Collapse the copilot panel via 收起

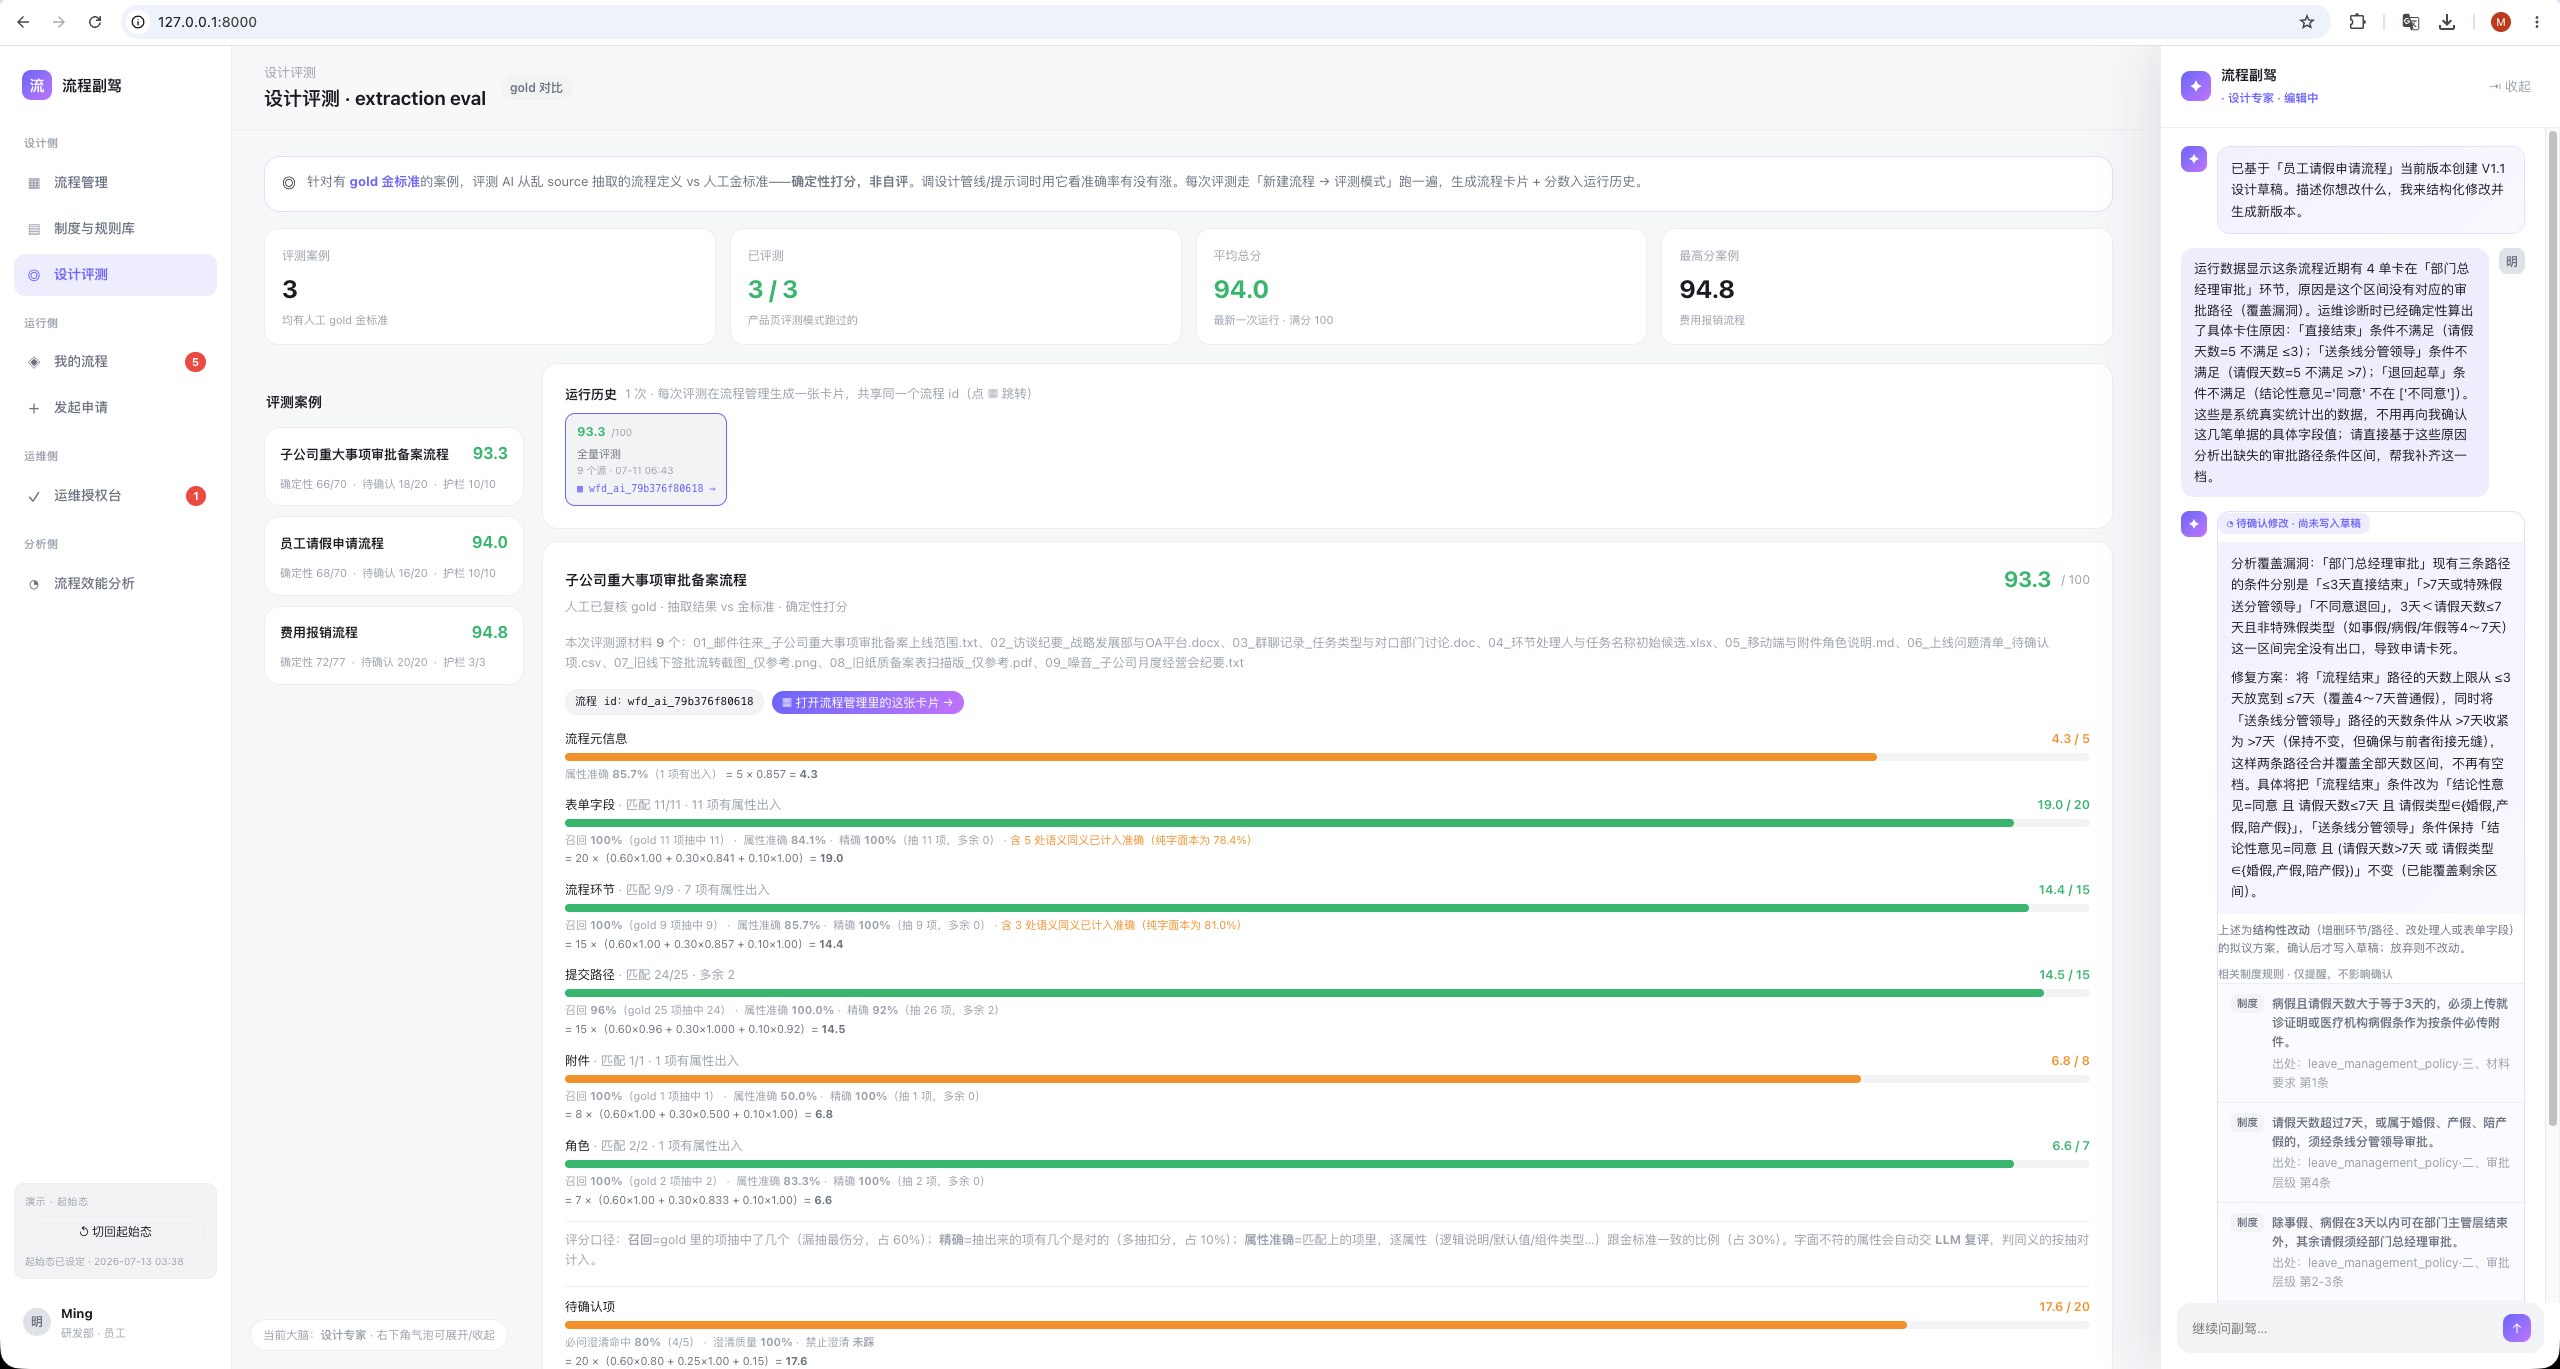tap(2510, 87)
